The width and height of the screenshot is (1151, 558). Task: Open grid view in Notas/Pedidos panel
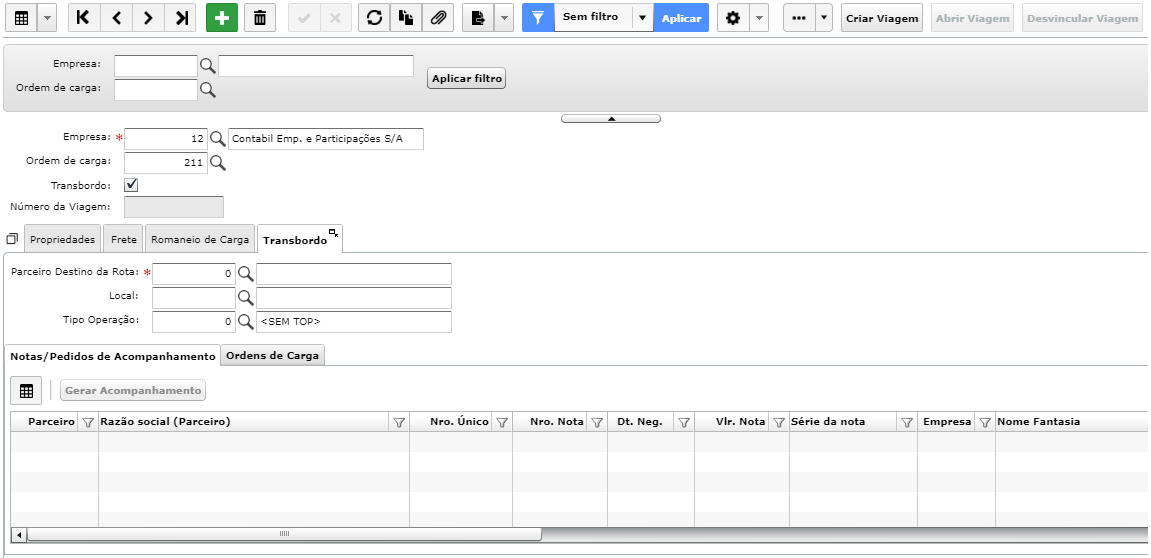[26, 391]
